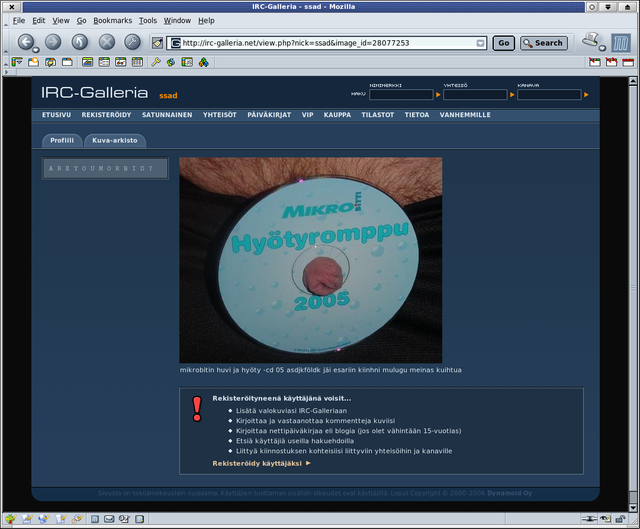Image resolution: width=640 pixels, height=529 pixels.
Task: Select the Profiili tab
Action: 61,140
